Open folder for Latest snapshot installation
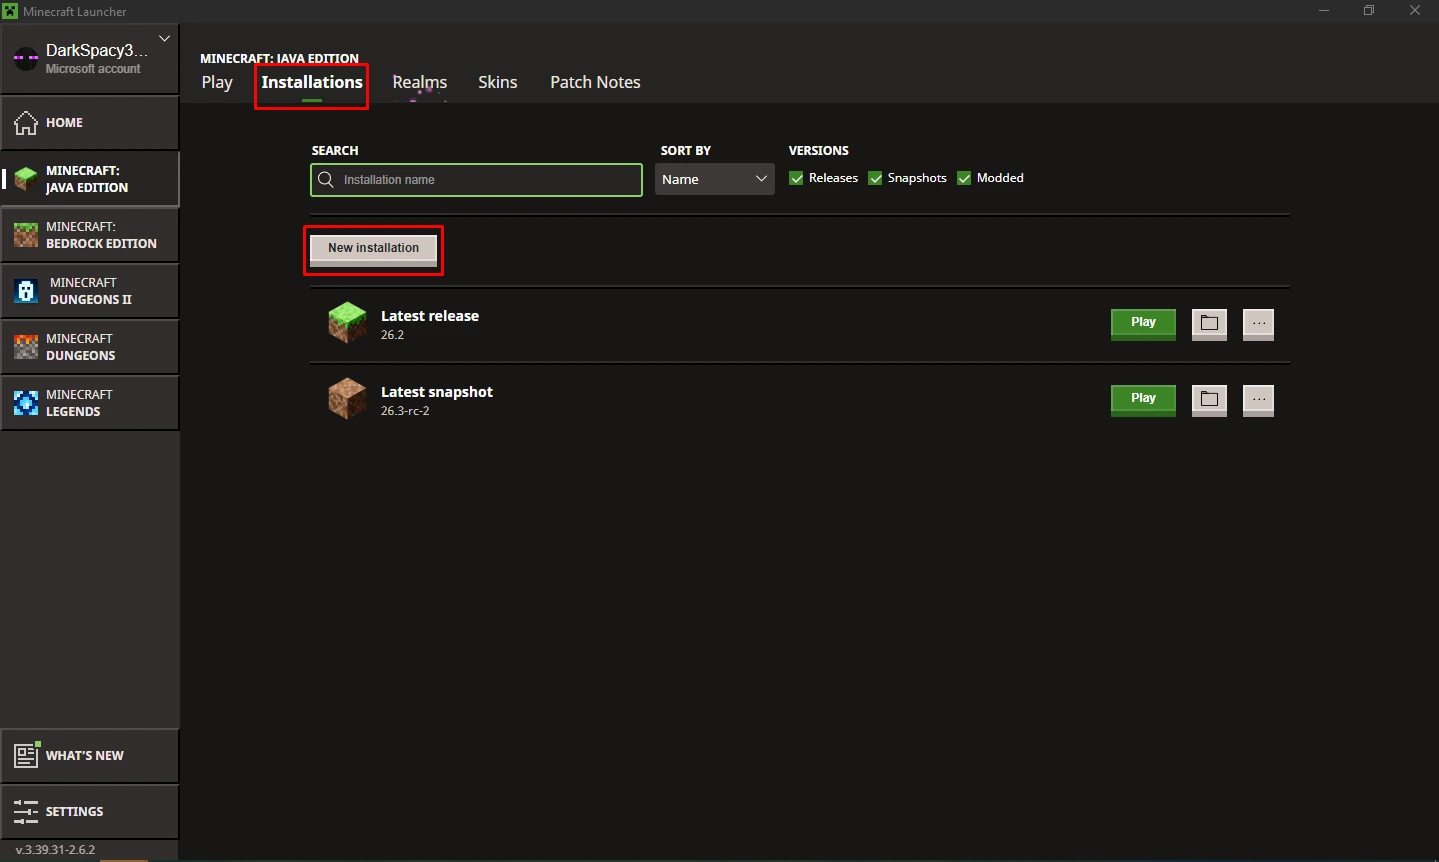Image resolution: width=1439 pixels, height=862 pixels. pyautogui.click(x=1209, y=399)
